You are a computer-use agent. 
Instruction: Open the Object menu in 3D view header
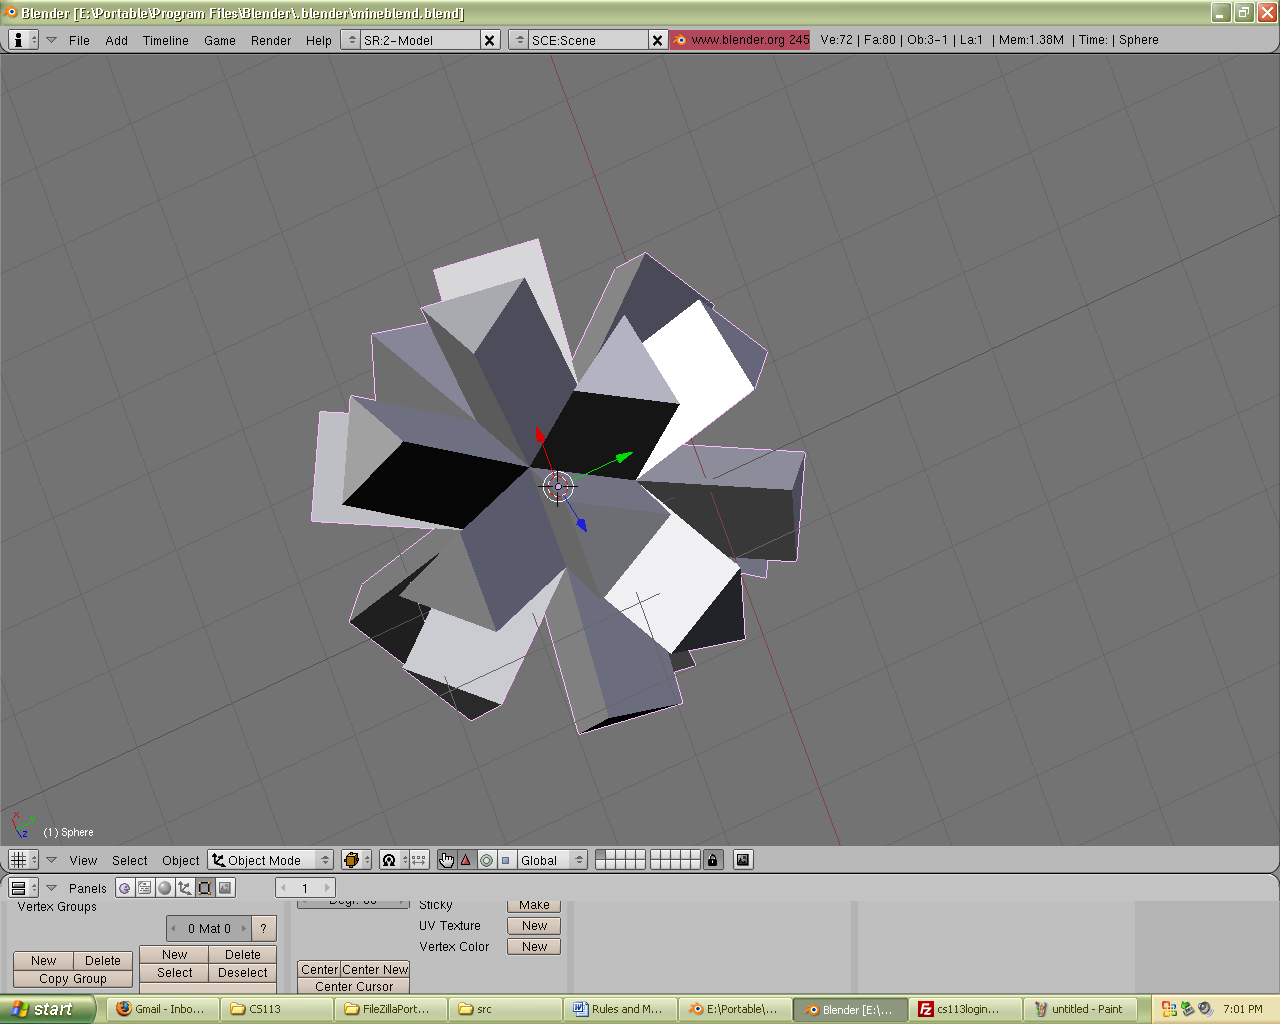180,860
